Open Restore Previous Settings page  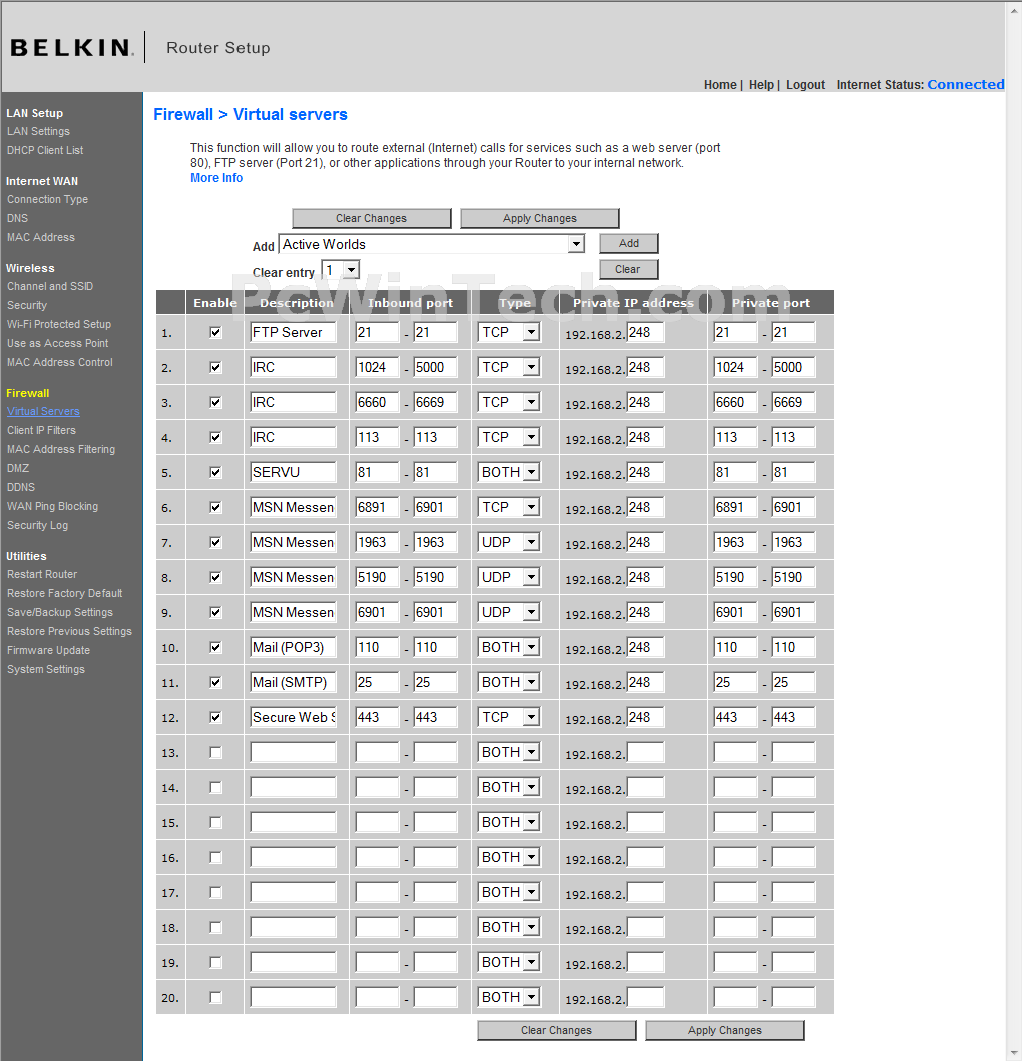70,631
